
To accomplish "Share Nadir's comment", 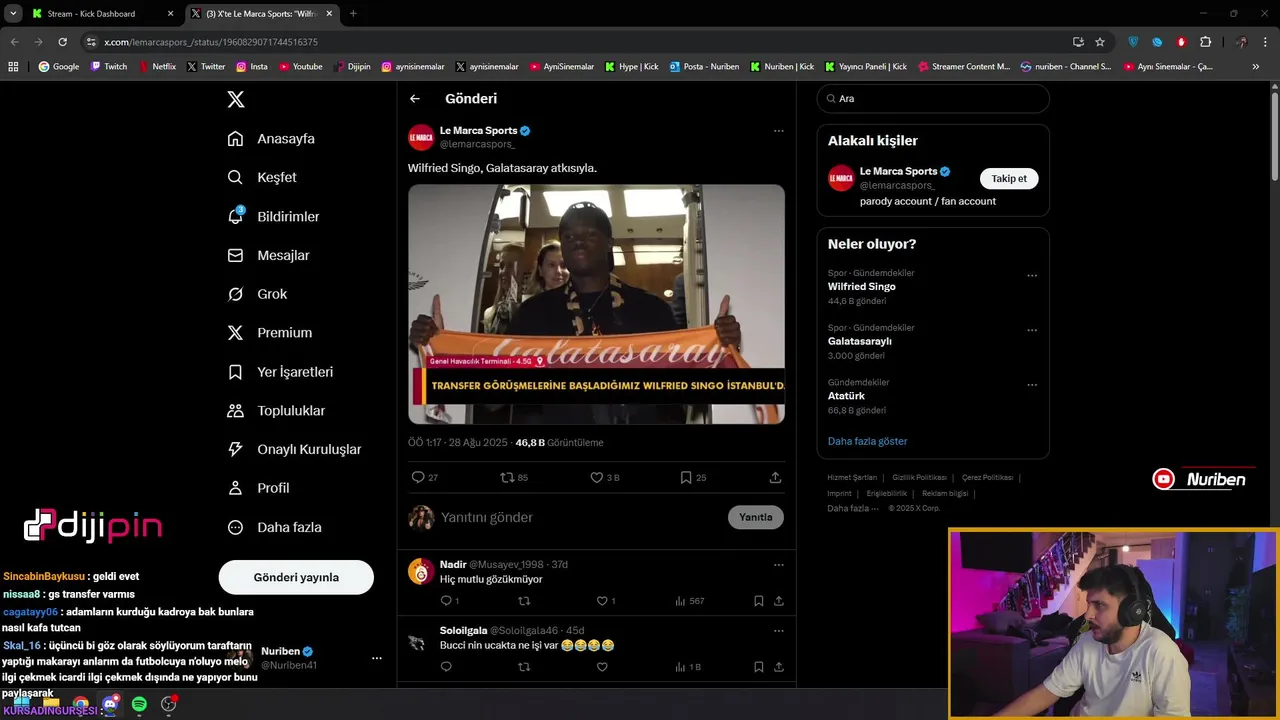I will [x=778, y=601].
